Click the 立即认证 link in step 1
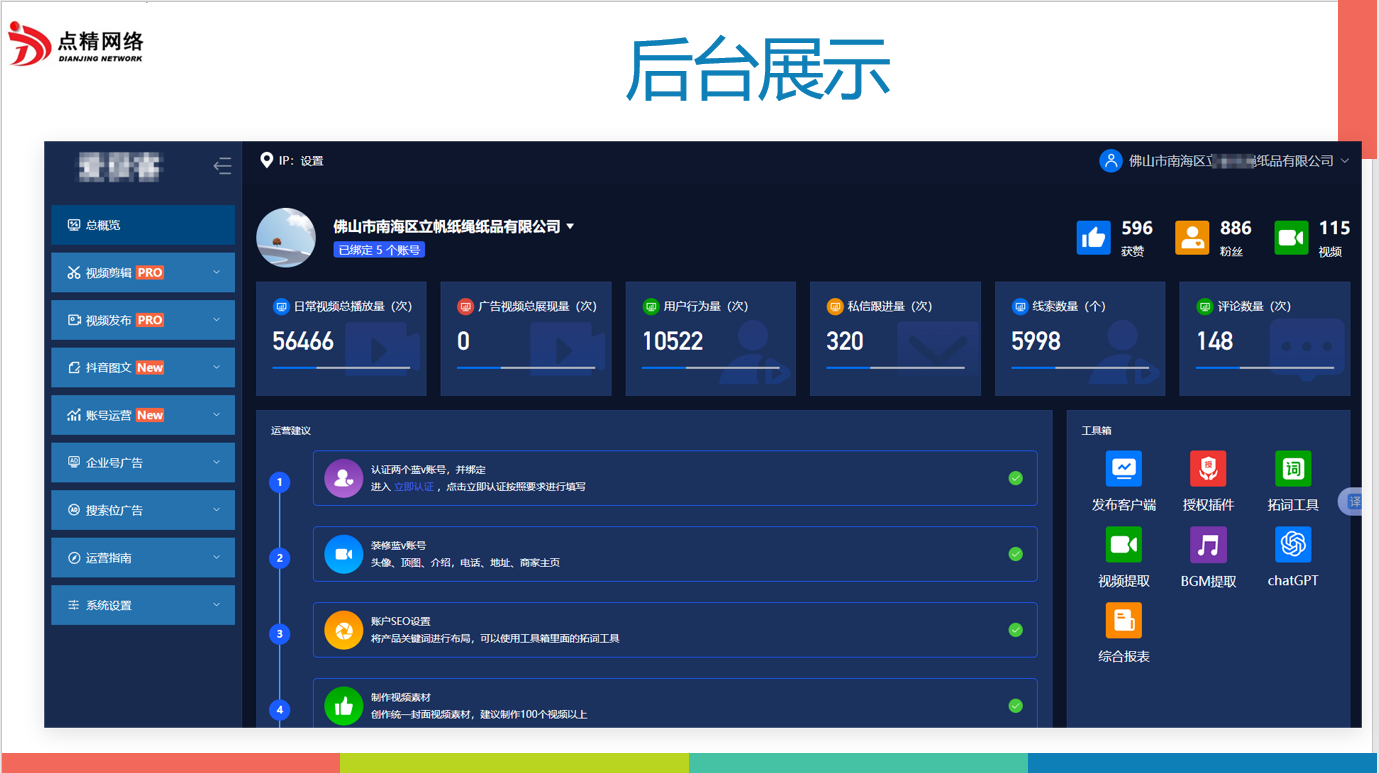1379x773 pixels. 413,487
